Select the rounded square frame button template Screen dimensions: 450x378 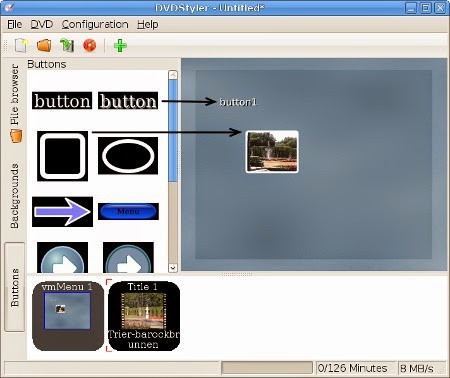click(x=62, y=156)
